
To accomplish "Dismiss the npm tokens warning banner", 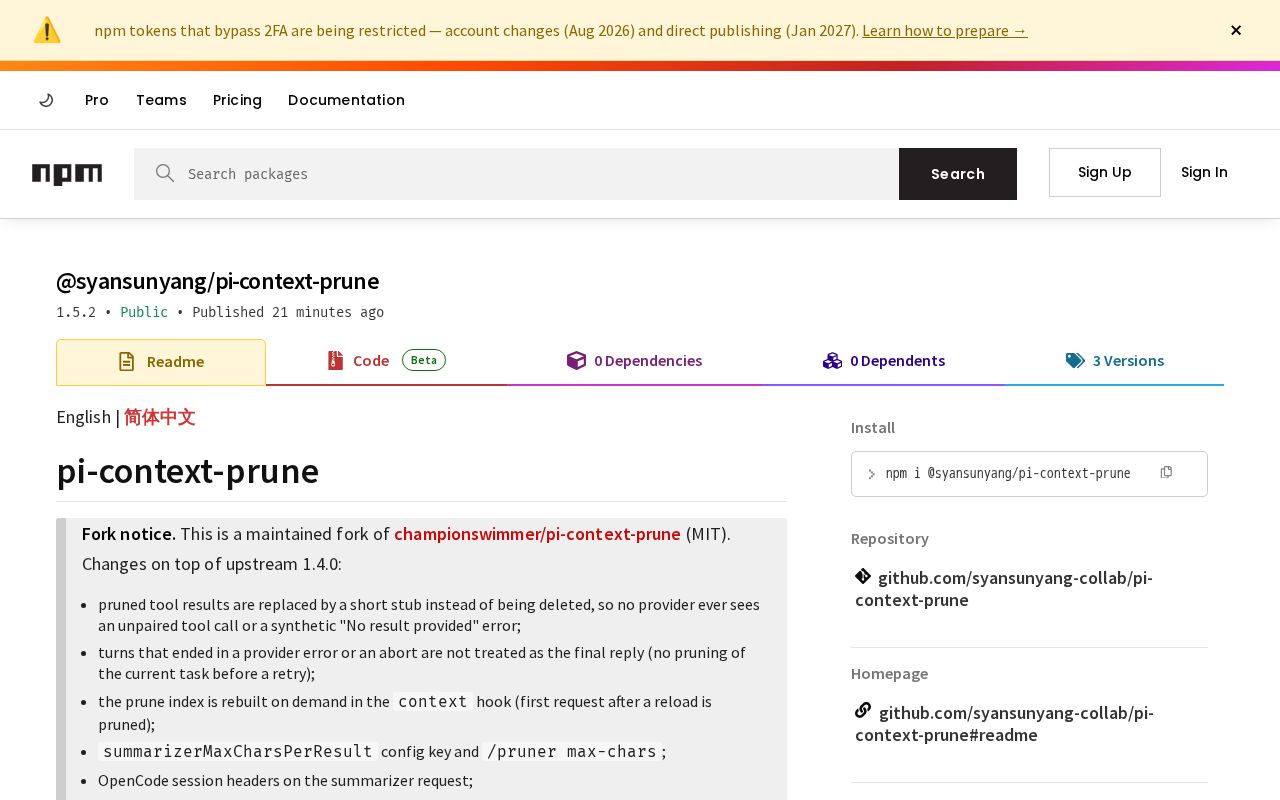I will coord(1236,30).
